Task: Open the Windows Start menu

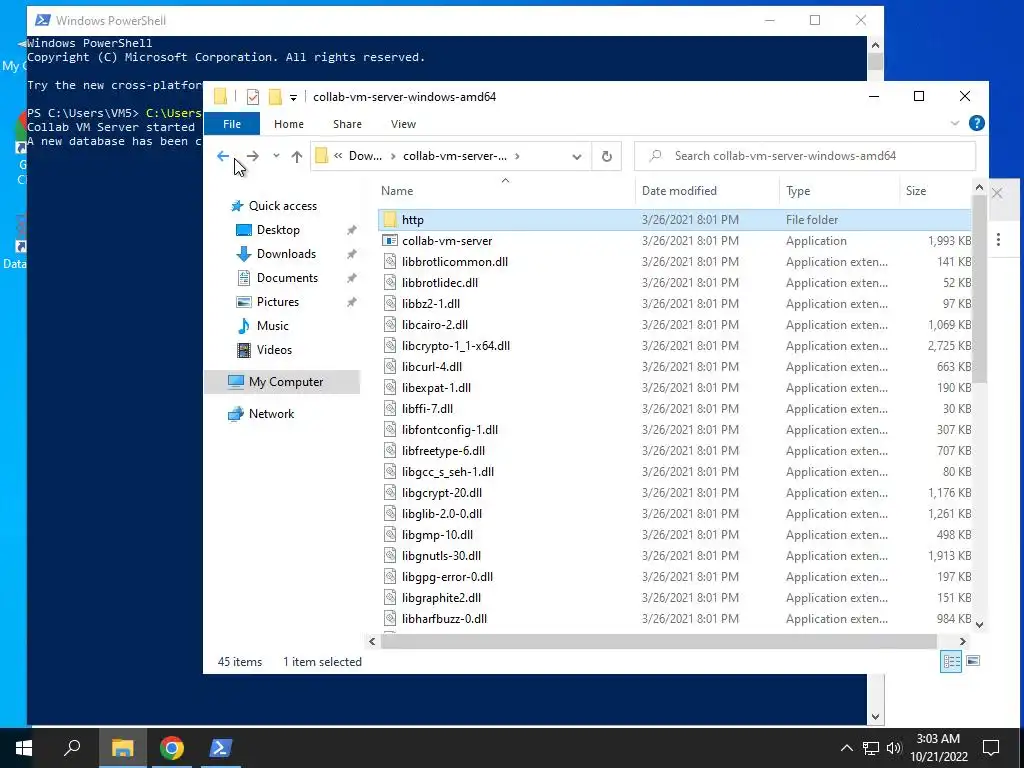Action: click(x=24, y=748)
